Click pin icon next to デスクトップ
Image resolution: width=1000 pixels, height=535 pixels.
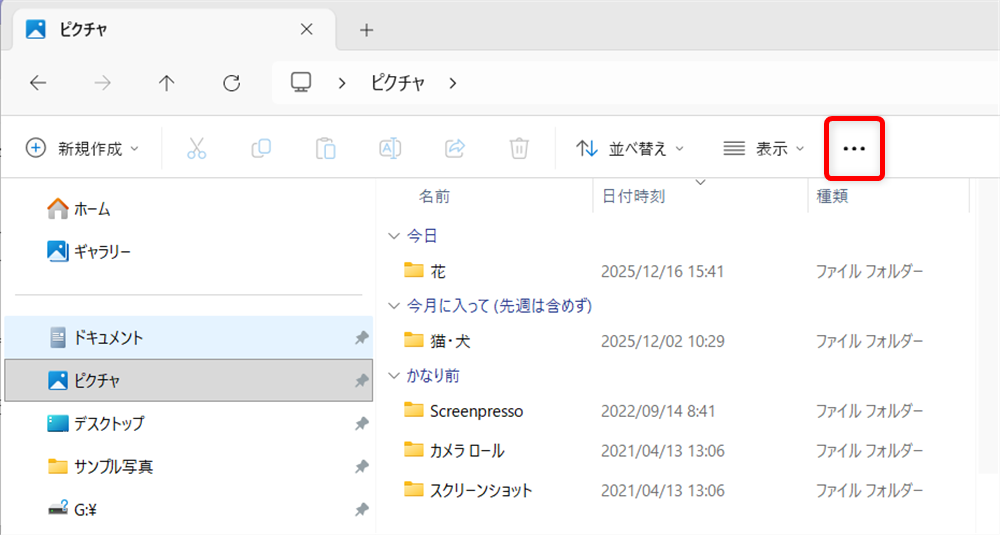pyautogui.click(x=362, y=423)
